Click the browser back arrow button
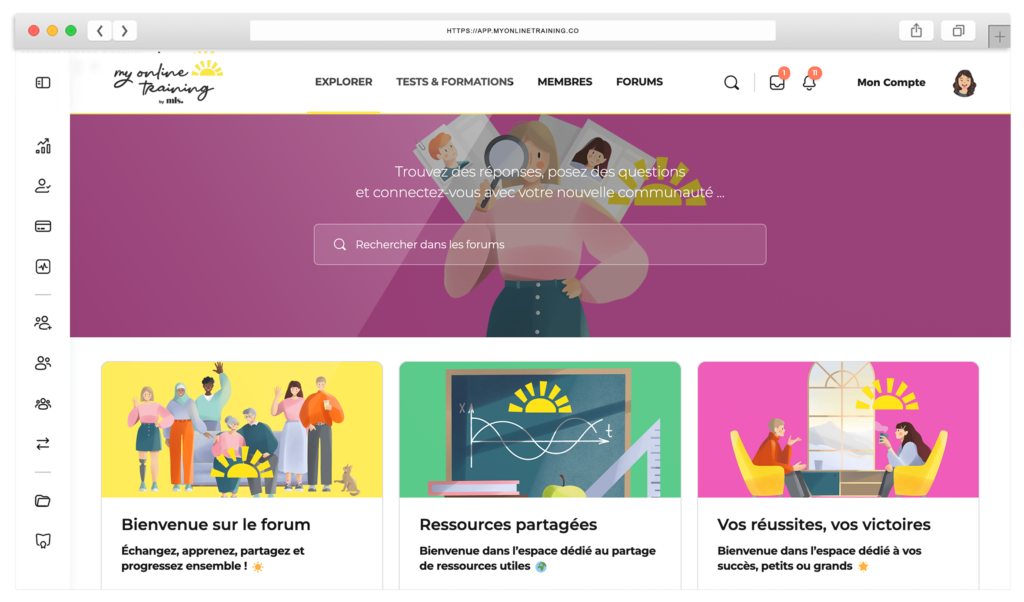This screenshot has height=602, width=1024. click(x=100, y=31)
